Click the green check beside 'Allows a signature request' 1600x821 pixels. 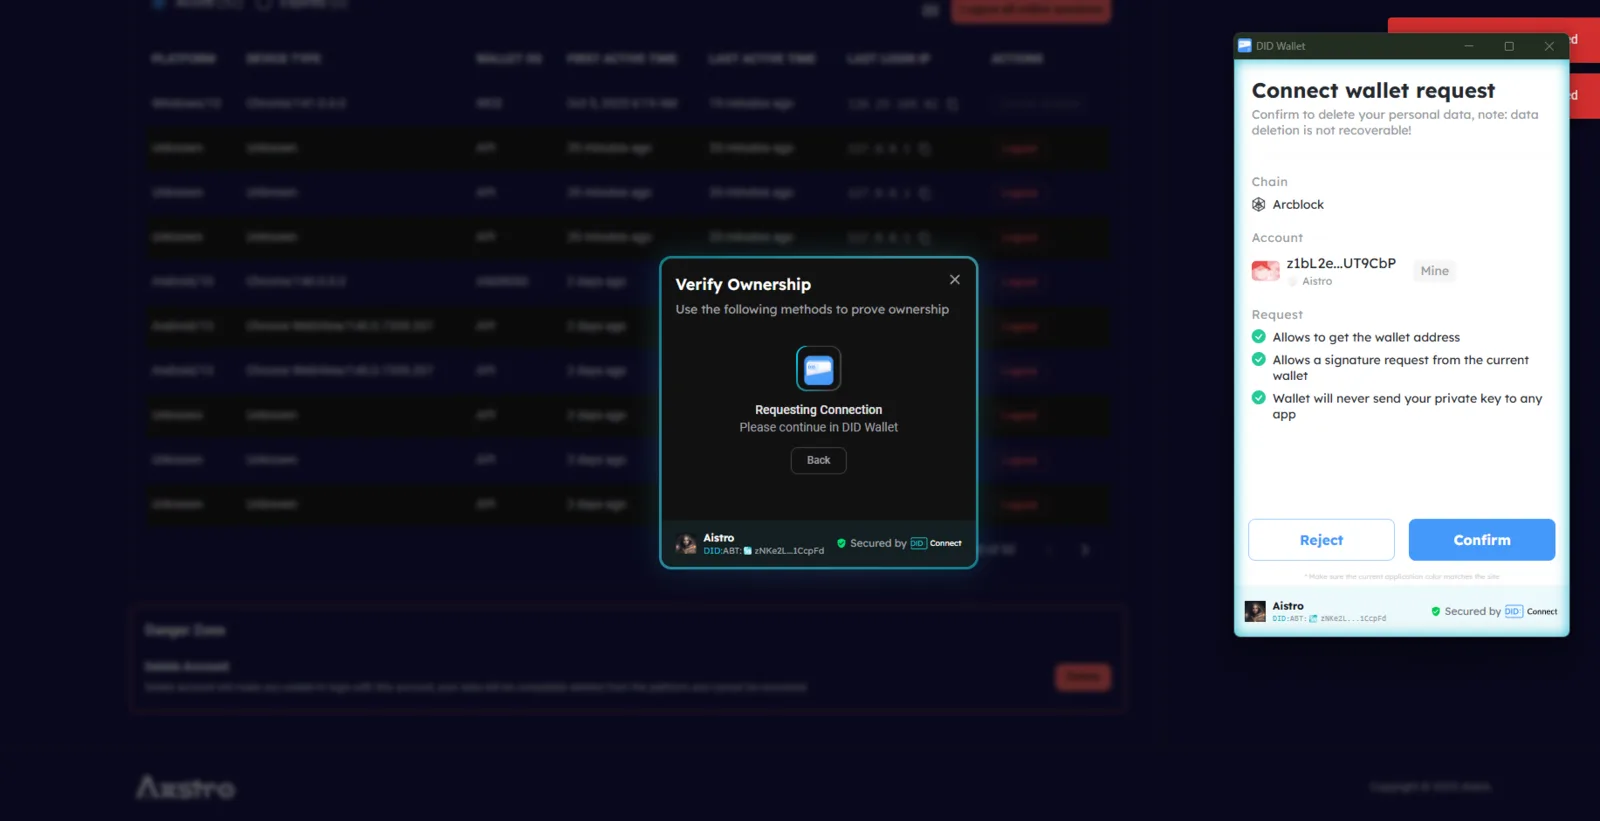click(x=1259, y=359)
